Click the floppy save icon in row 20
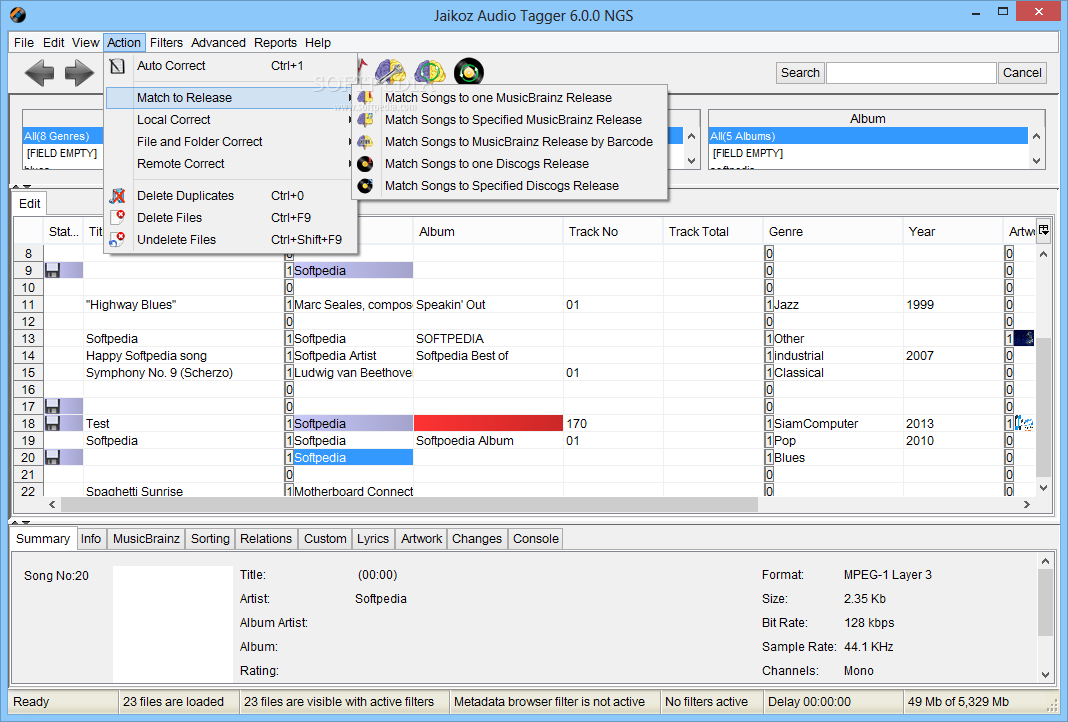The width and height of the screenshot is (1068, 722). click(x=52, y=458)
